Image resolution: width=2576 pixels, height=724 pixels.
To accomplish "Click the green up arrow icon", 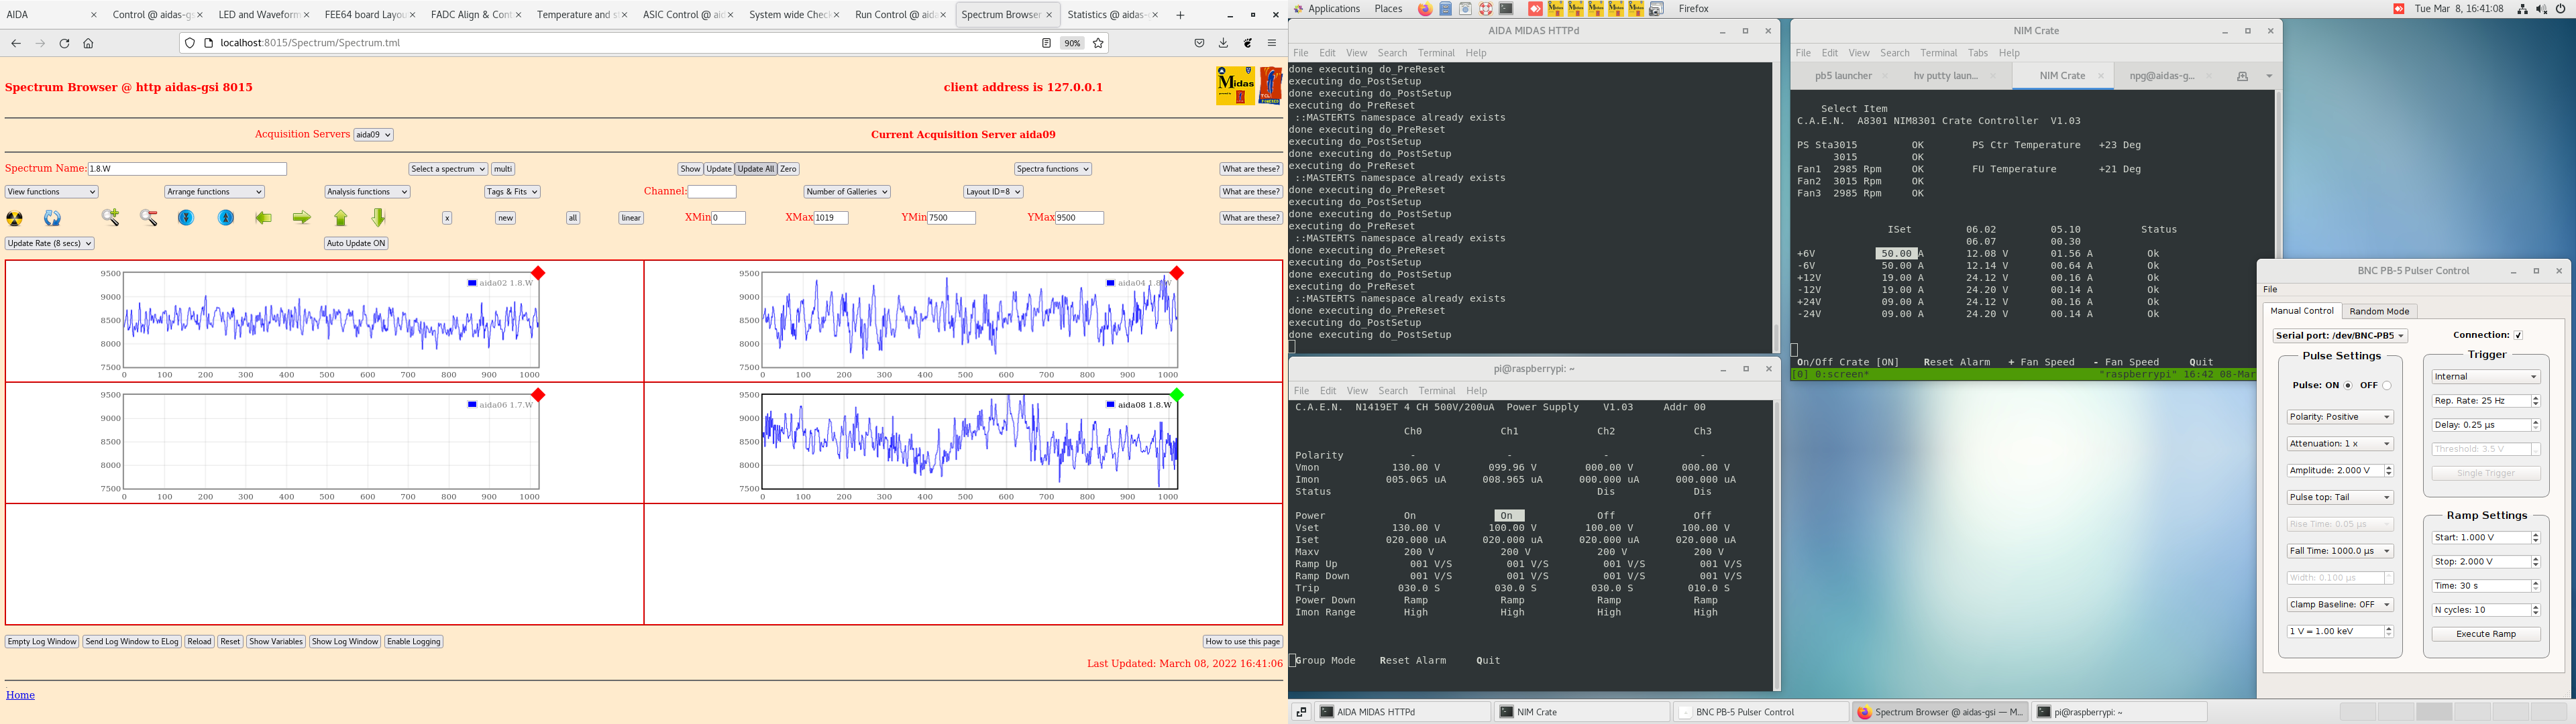I will pyautogui.click(x=341, y=218).
